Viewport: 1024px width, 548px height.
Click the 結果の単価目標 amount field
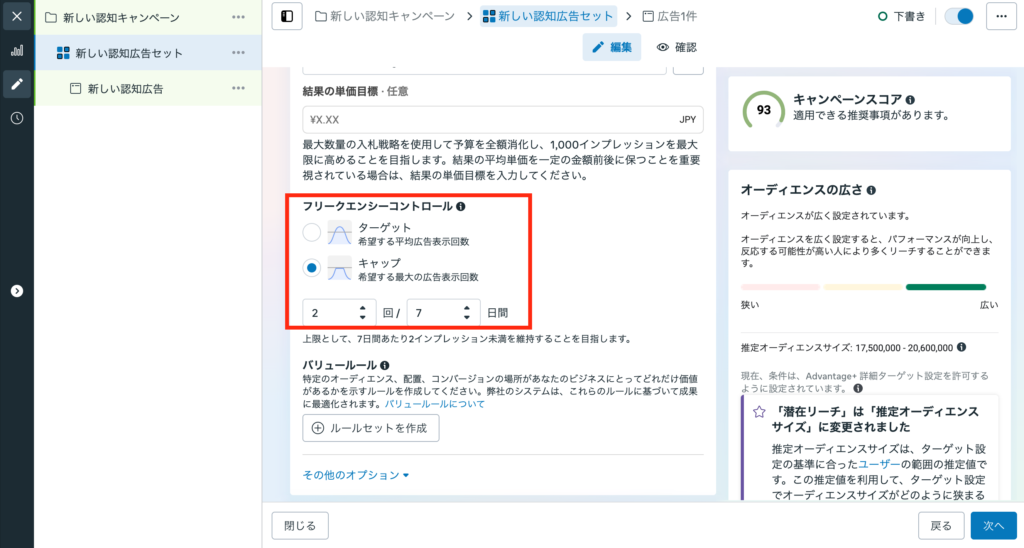point(503,120)
